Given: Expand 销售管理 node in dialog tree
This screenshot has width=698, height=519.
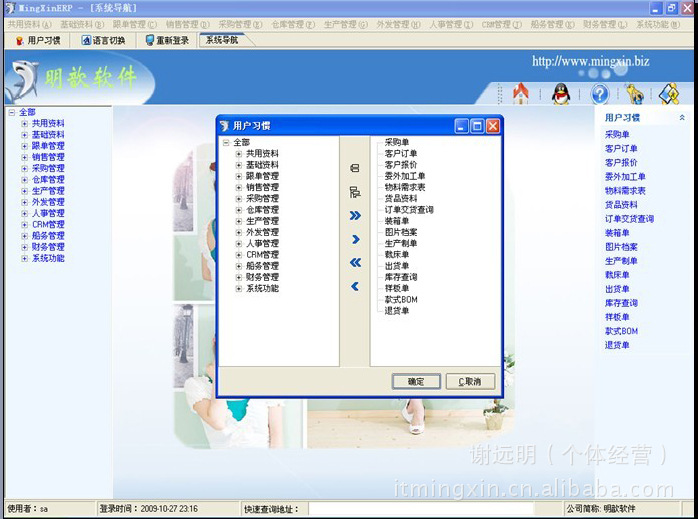Looking at the screenshot, I should pos(239,187).
